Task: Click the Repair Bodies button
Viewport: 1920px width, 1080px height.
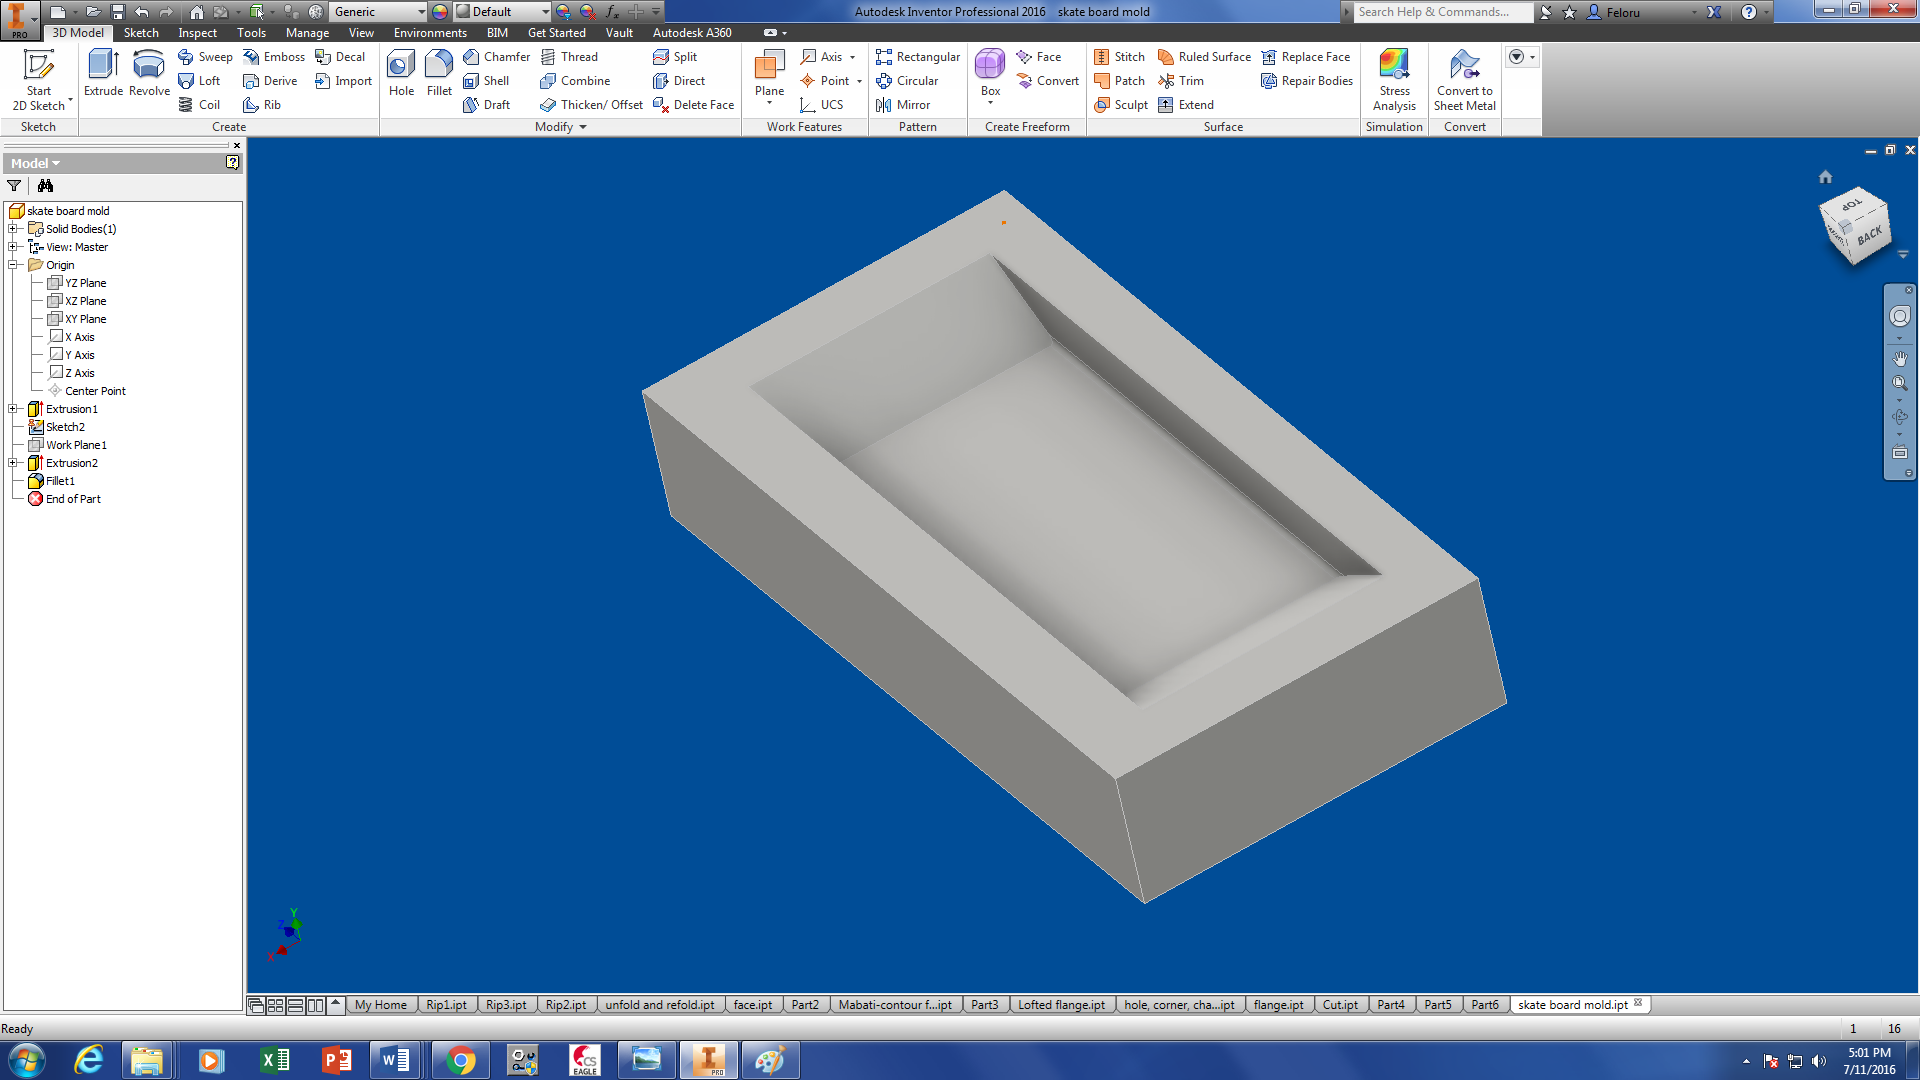Action: (1307, 81)
